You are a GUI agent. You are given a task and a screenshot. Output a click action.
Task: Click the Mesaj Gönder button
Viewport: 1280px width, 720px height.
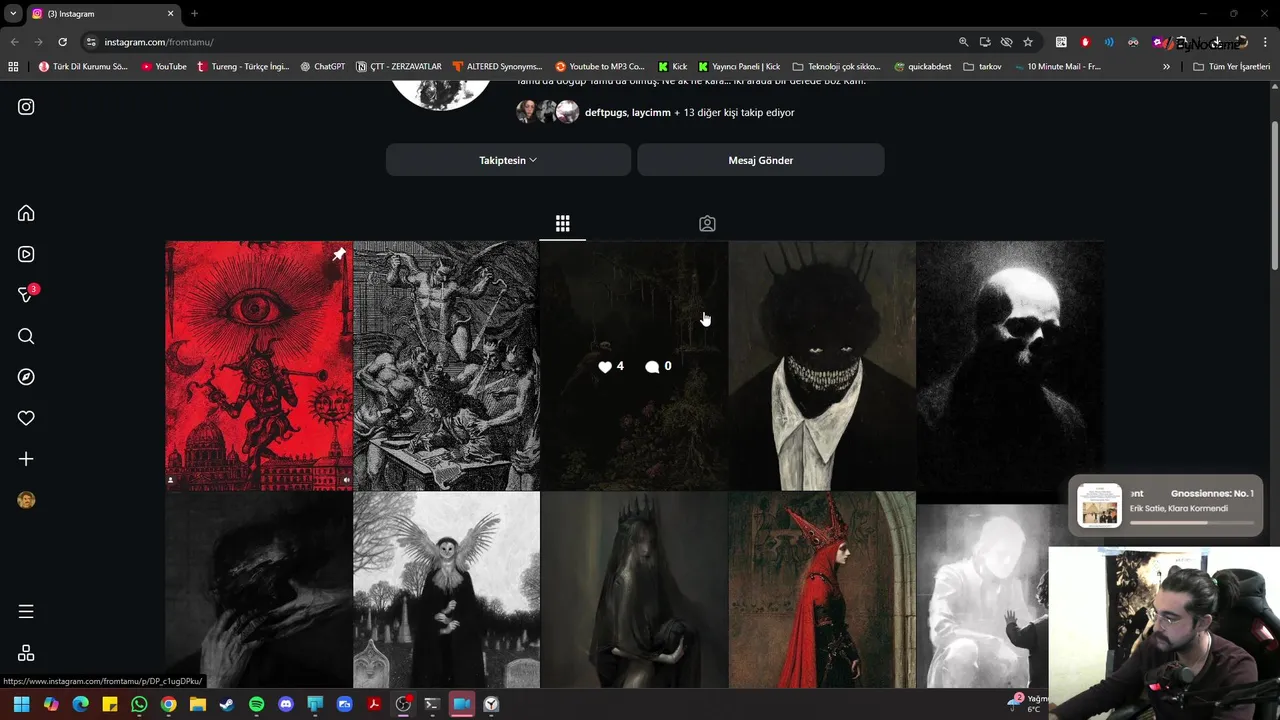click(x=760, y=160)
